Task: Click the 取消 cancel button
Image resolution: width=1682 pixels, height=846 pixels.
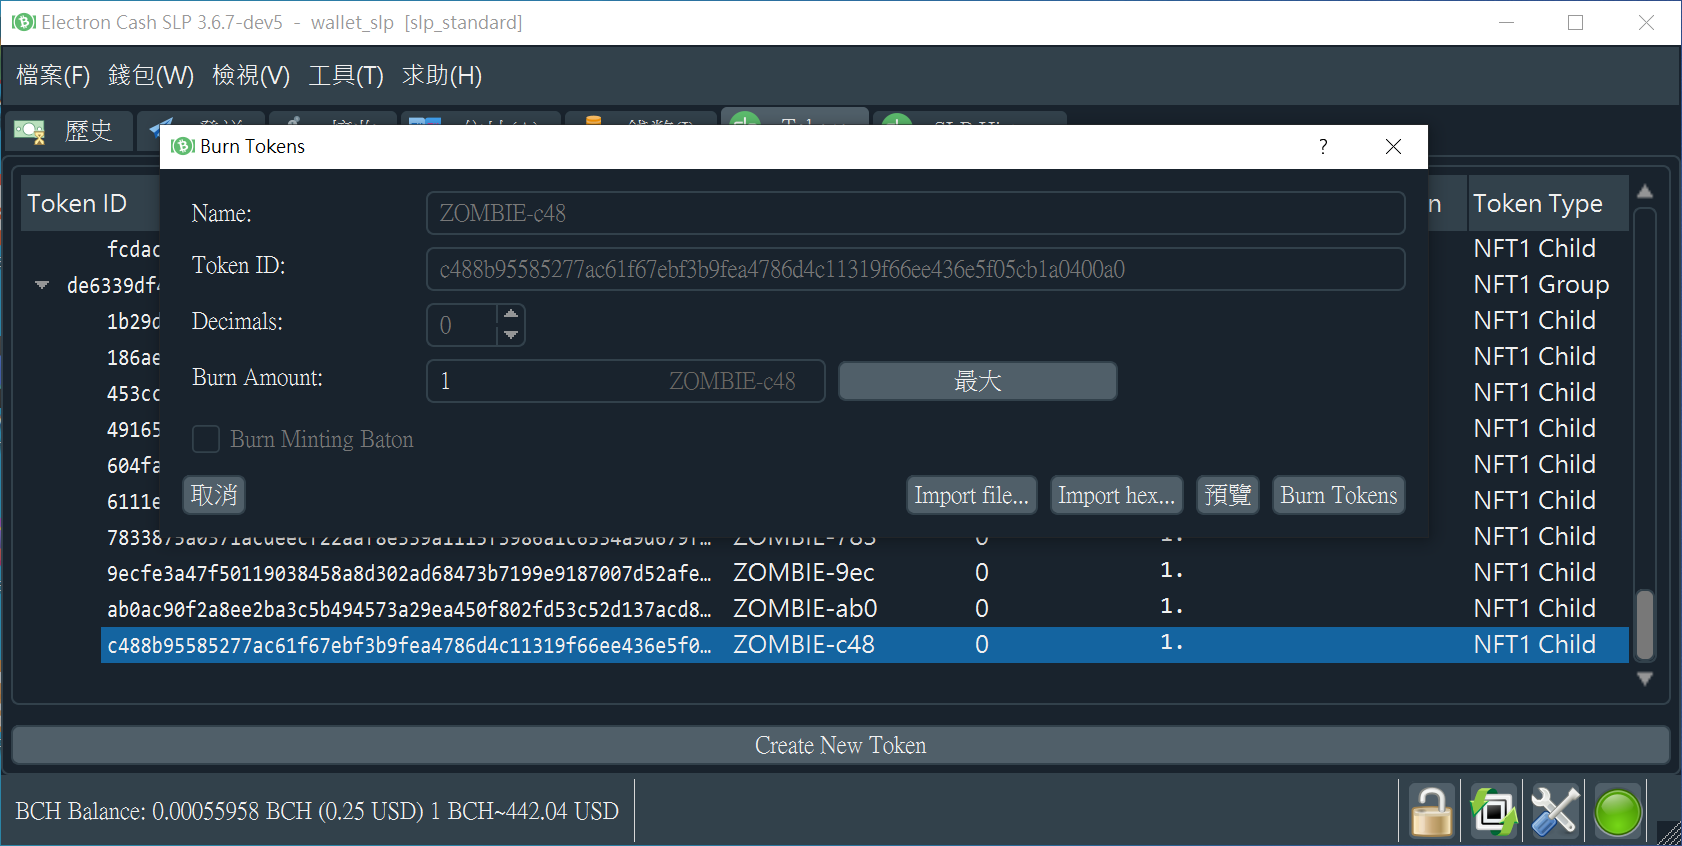Action: (214, 495)
